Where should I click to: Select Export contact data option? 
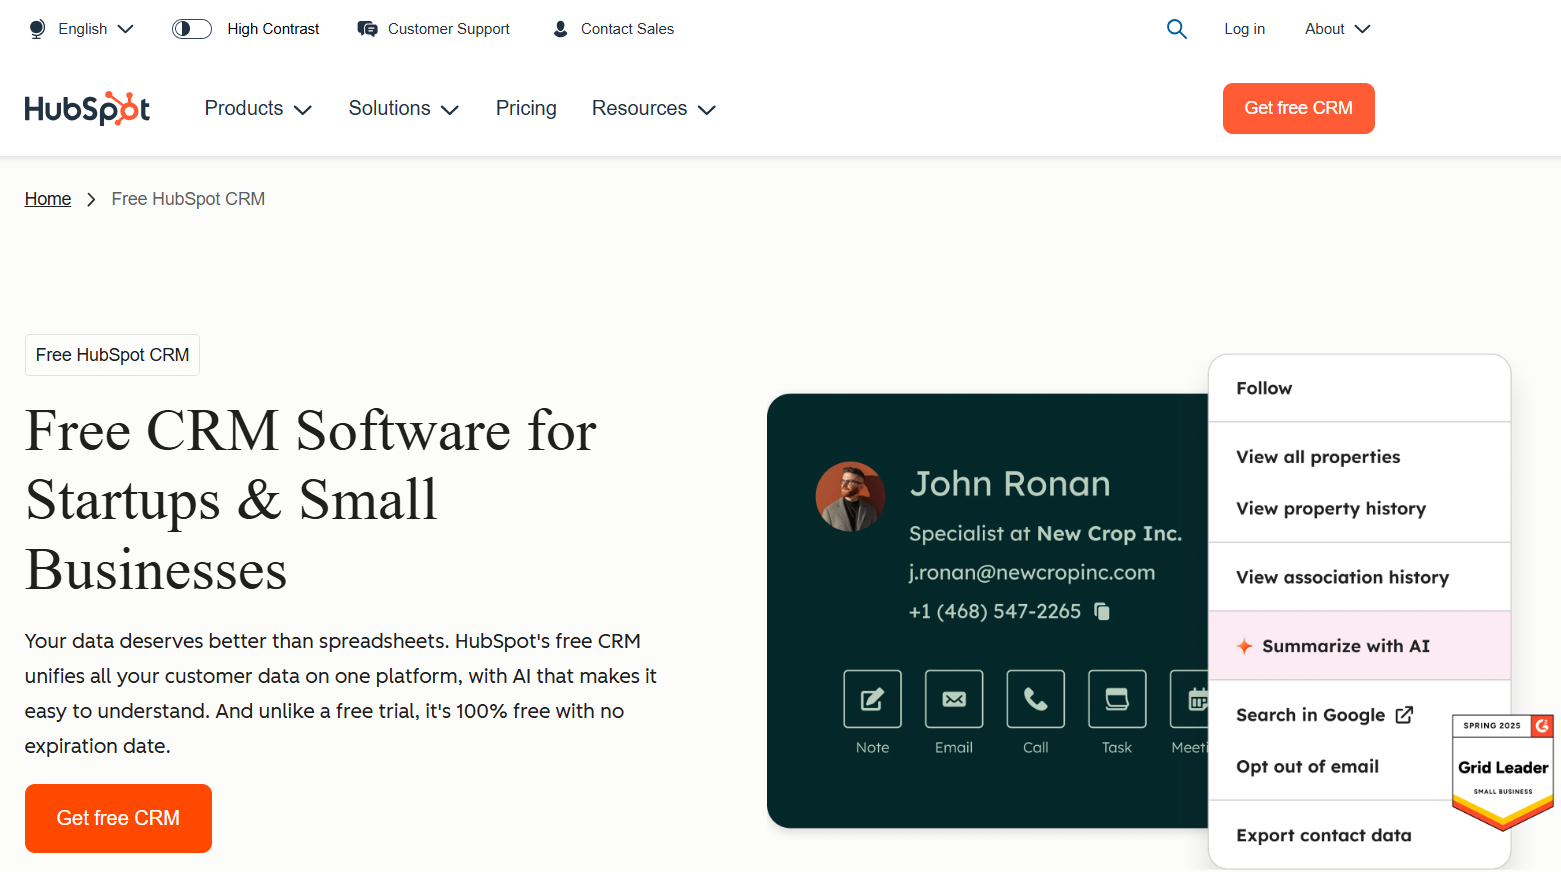1323,835
